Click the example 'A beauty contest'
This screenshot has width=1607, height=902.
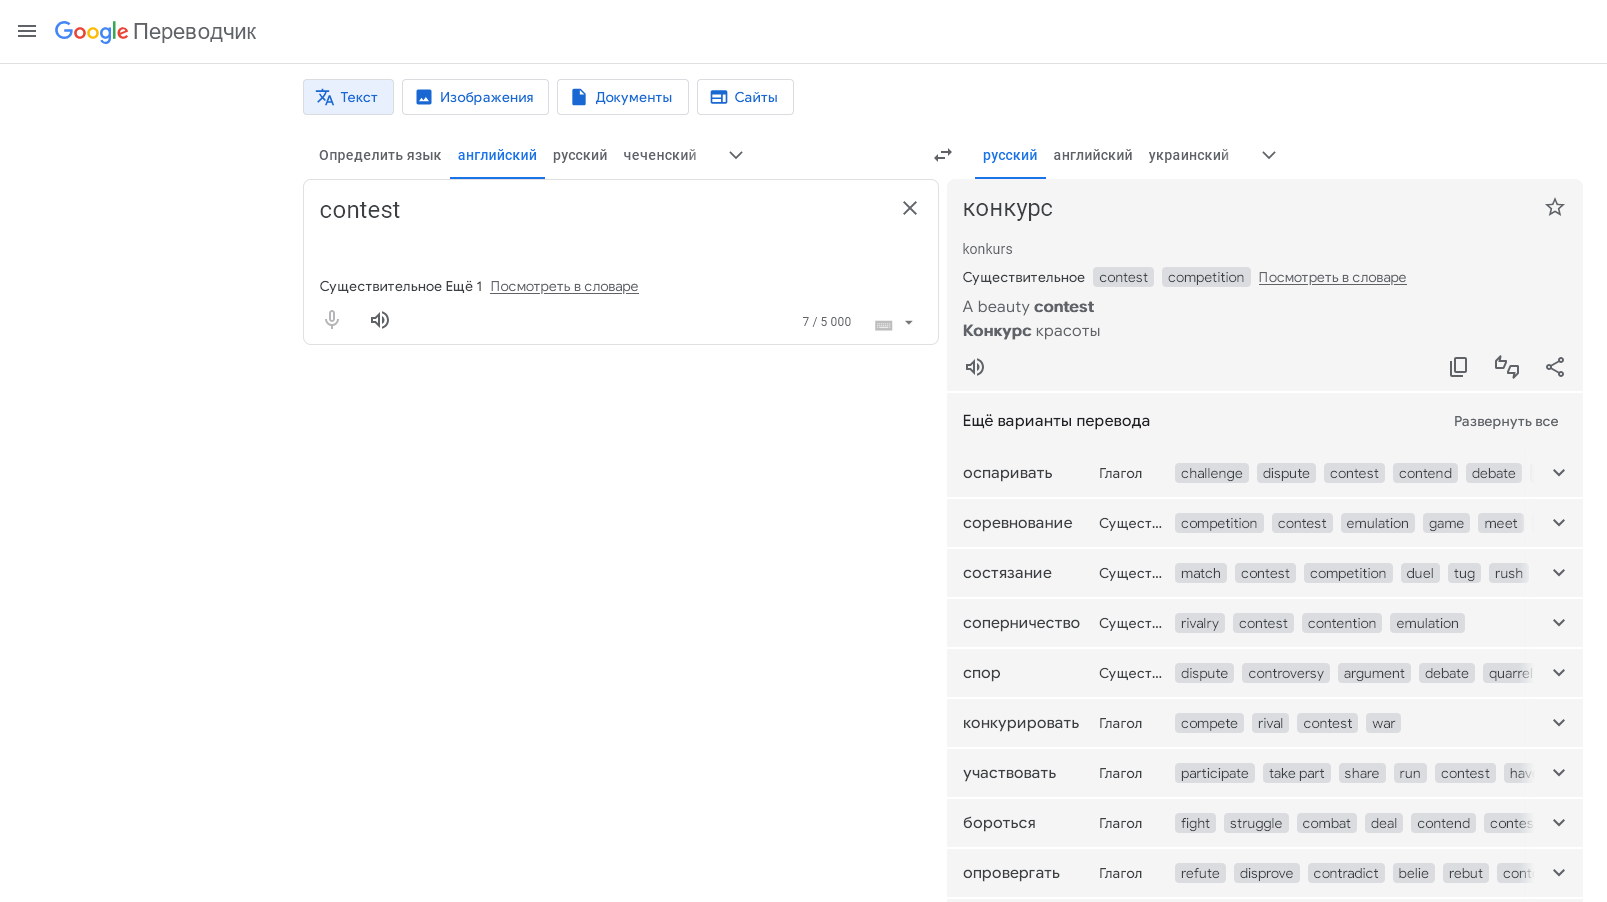coord(1028,307)
